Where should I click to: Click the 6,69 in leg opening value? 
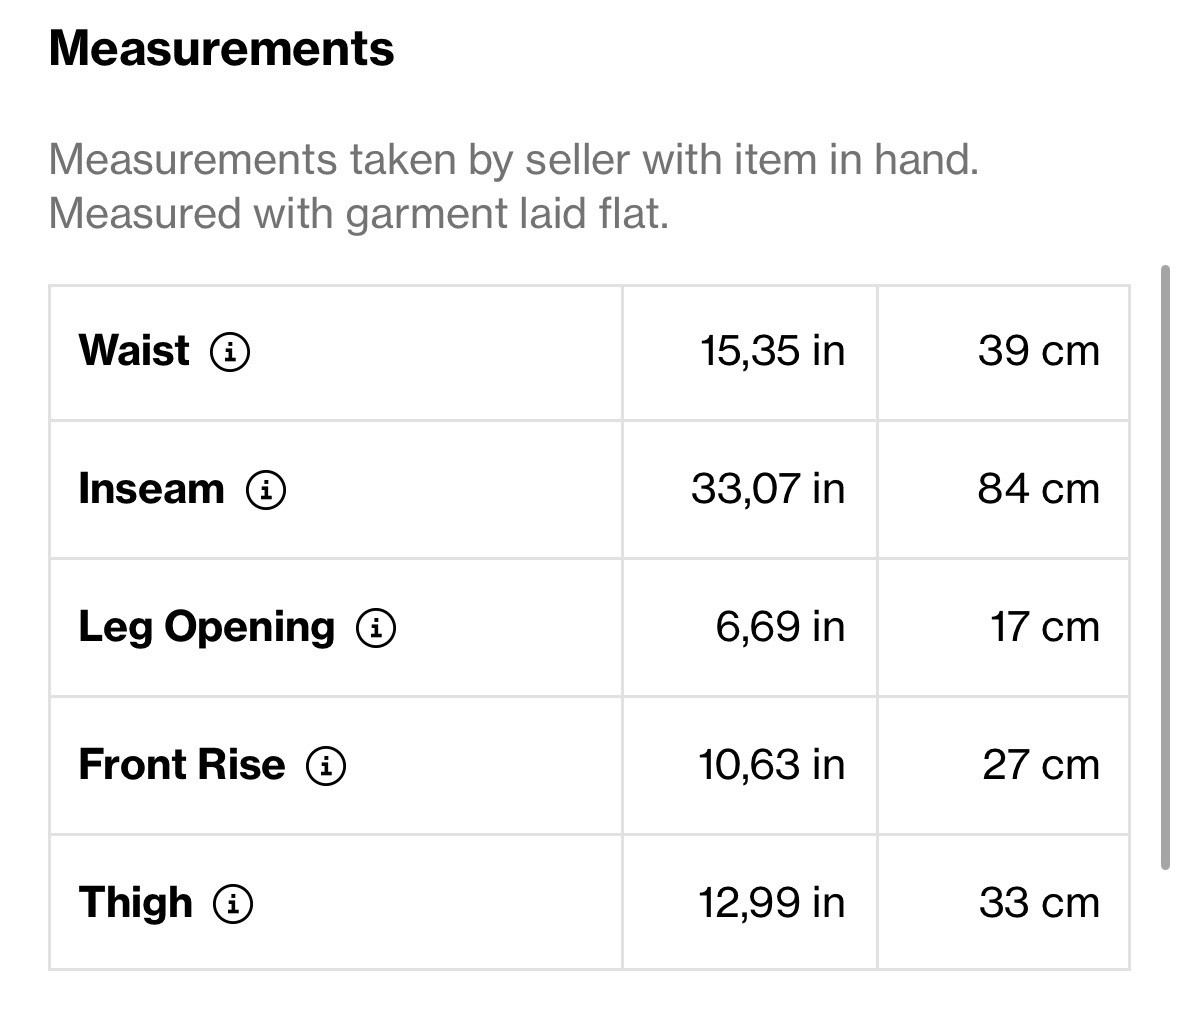[780, 627]
